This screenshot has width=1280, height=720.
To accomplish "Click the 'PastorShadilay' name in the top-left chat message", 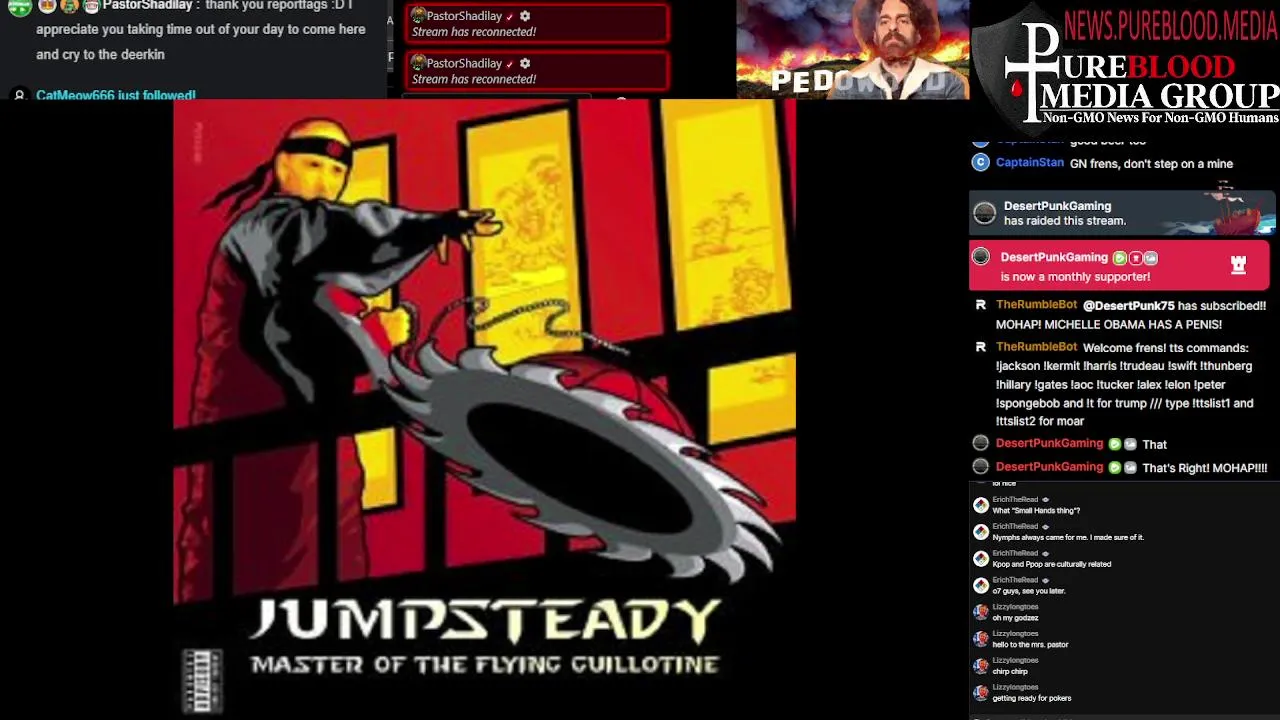I will coord(147,6).
